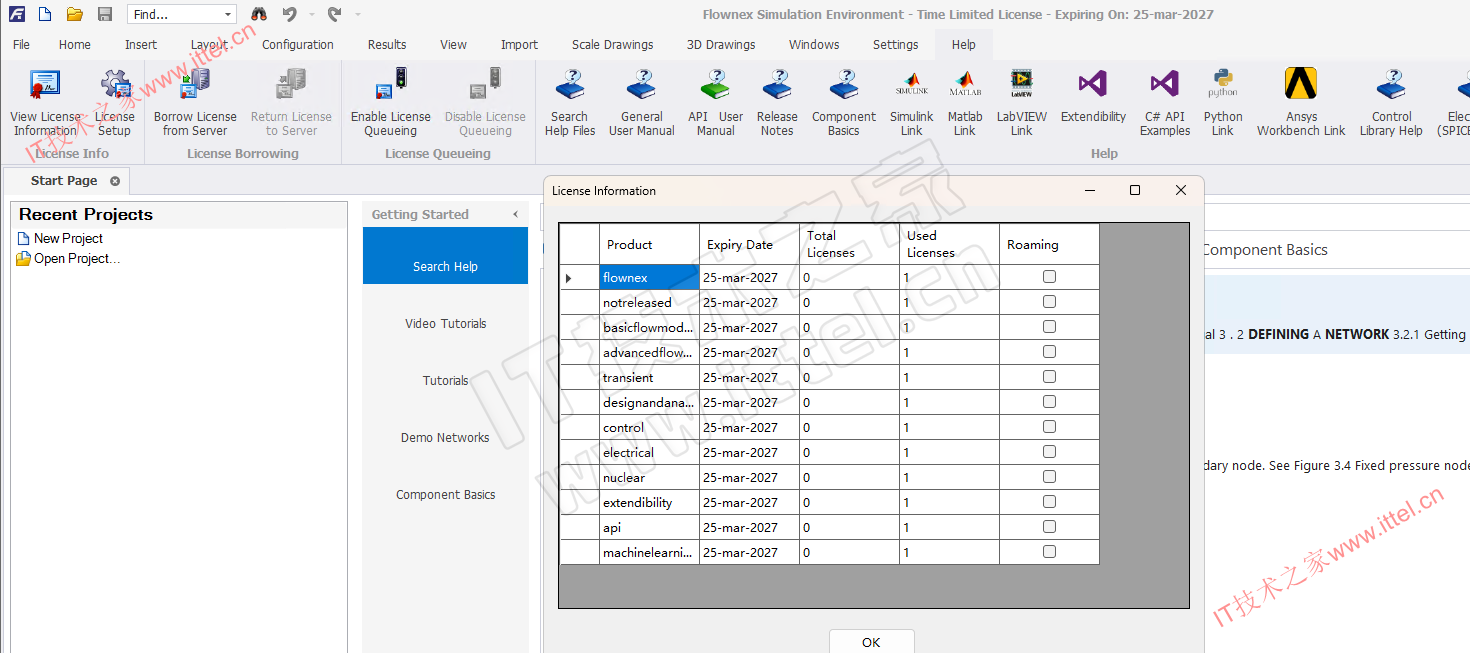Toggle Roaming checkbox for api
Image resolution: width=1470 pixels, height=653 pixels.
click(x=1049, y=527)
